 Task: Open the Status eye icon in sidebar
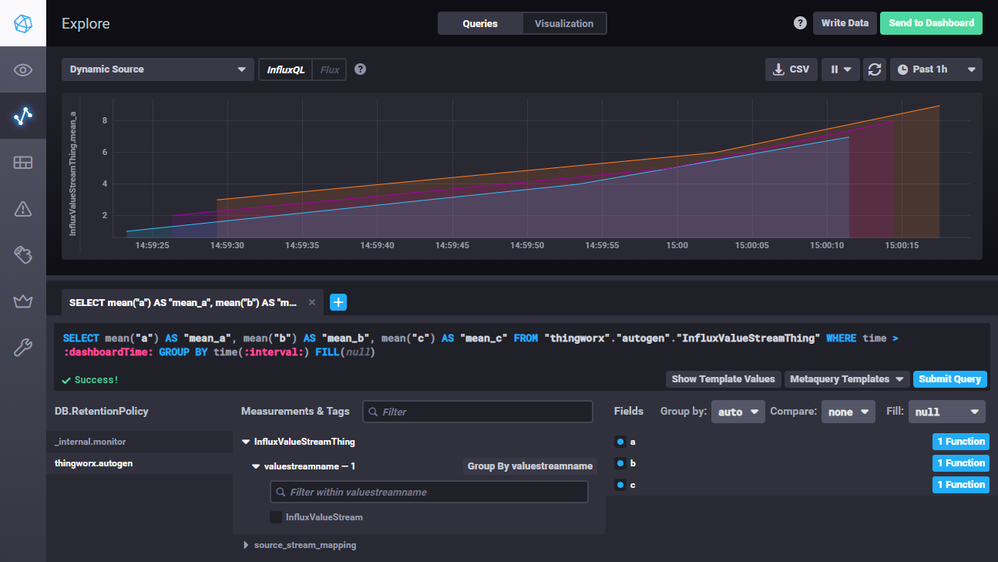(23, 70)
